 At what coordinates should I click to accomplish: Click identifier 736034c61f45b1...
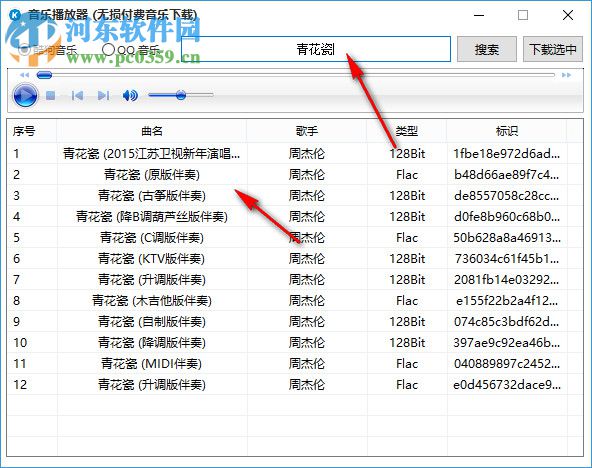pyautogui.click(x=507, y=259)
